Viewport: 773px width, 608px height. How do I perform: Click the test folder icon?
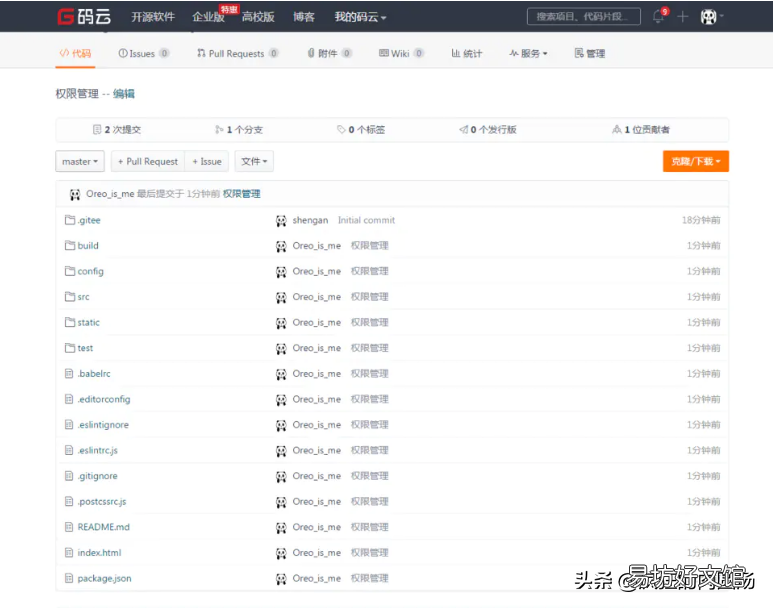click(x=70, y=348)
